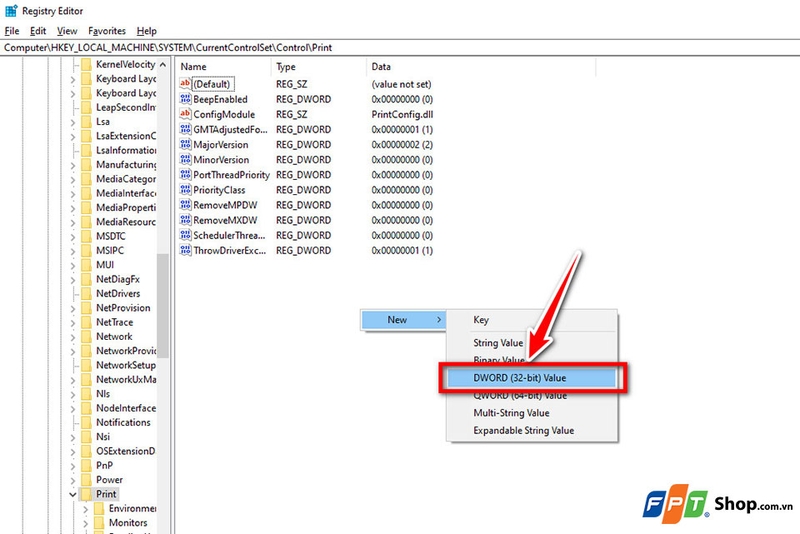Click the RemoveMXDW DWORD value icon
800x534 pixels.
[x=185, y=220]
